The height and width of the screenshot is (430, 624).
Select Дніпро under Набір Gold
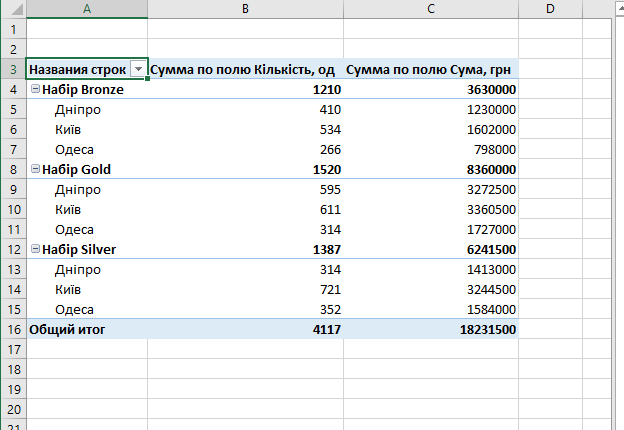(x=87, y=189)
